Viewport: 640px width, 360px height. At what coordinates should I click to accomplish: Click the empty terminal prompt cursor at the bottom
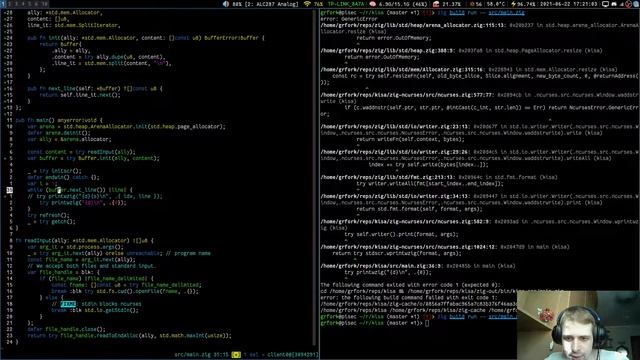click(427, 323)
